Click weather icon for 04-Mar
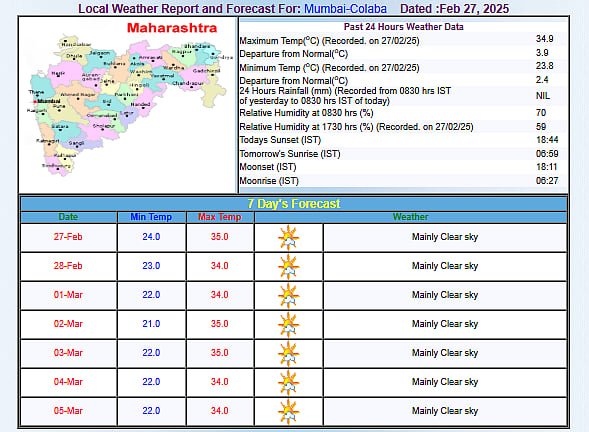 (288, 382)
